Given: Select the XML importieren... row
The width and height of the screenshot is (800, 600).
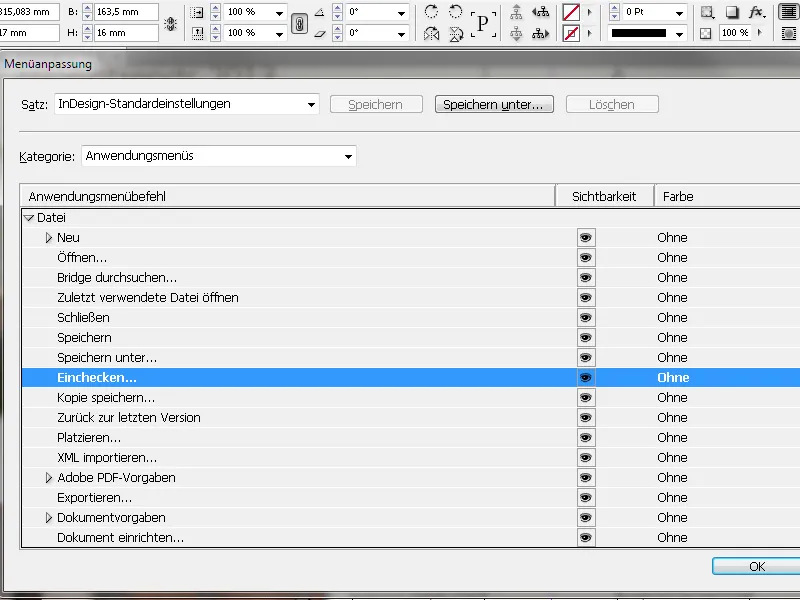Looking at the screenshot, I should pos(411,458).
